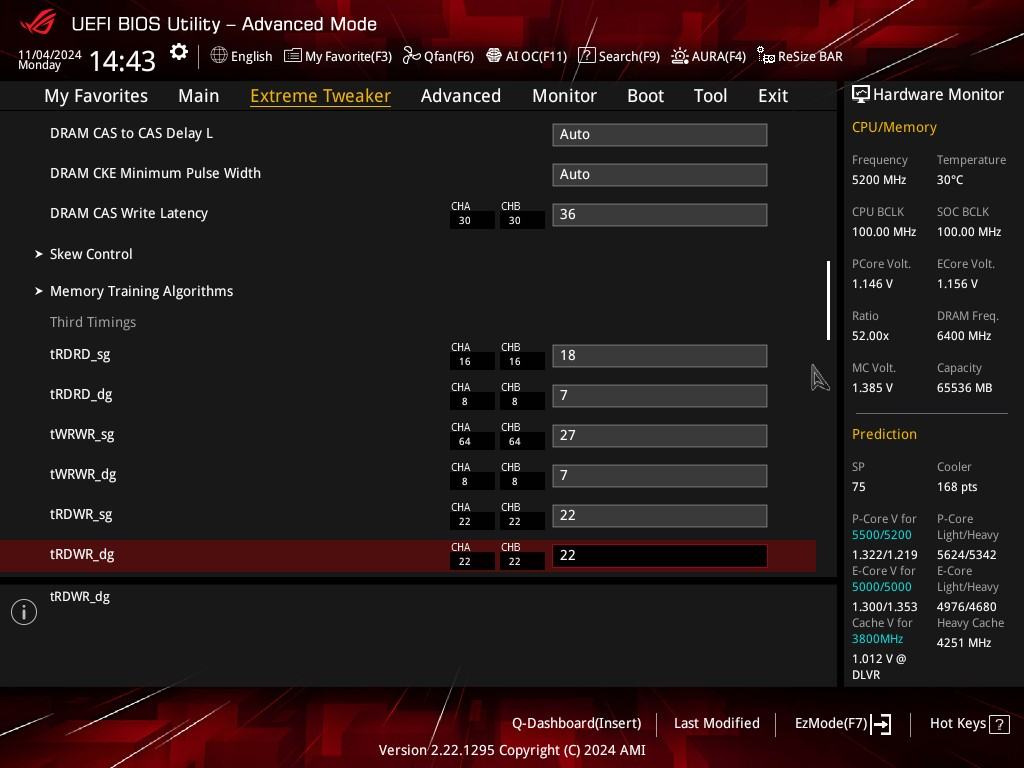Switch to the Main tab
This screenshot has height=768, width=1024.
pos(199,96)
